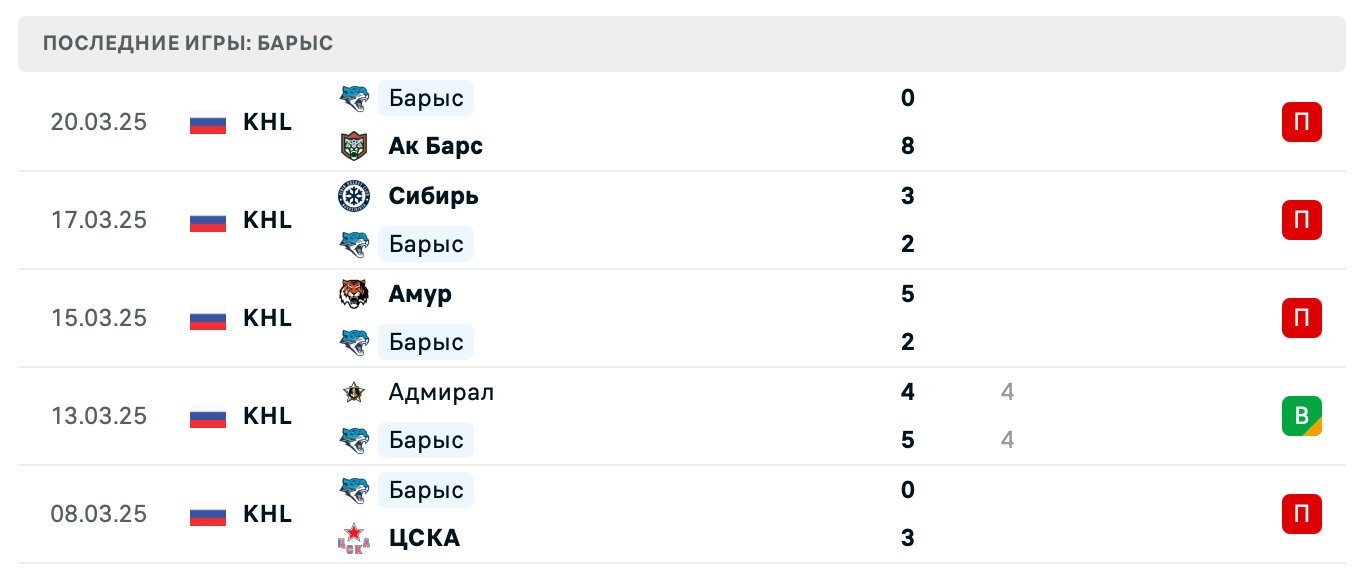Open the KHL league page from the first row

click(x=267, y=122)
